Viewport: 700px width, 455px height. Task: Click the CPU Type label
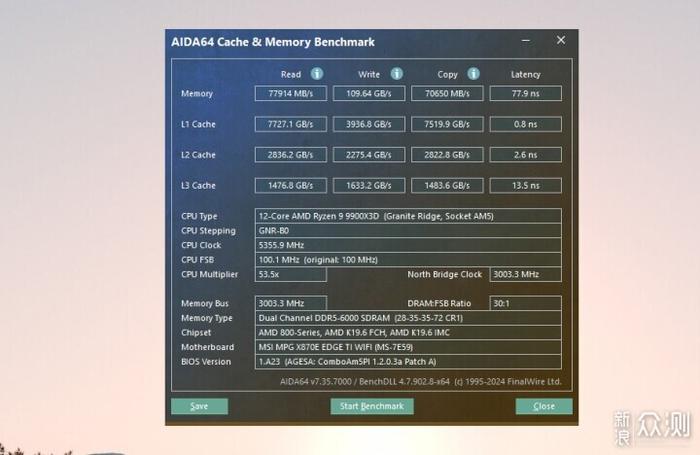[199, 216]
